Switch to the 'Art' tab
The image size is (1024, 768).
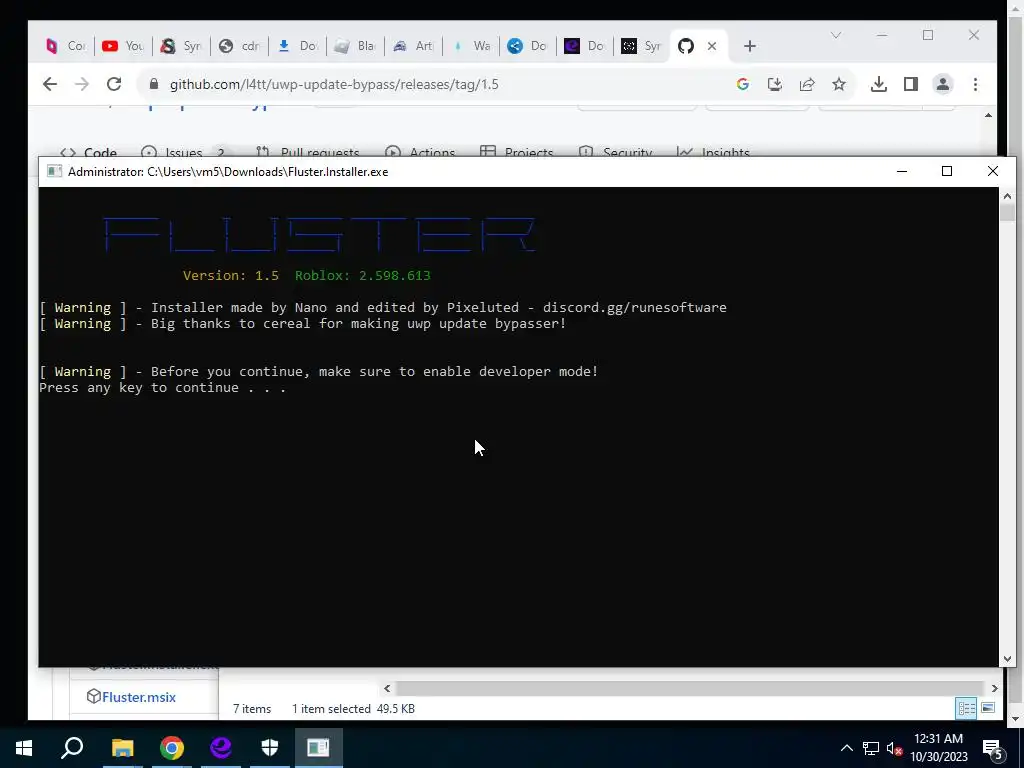tap(413, 46)
